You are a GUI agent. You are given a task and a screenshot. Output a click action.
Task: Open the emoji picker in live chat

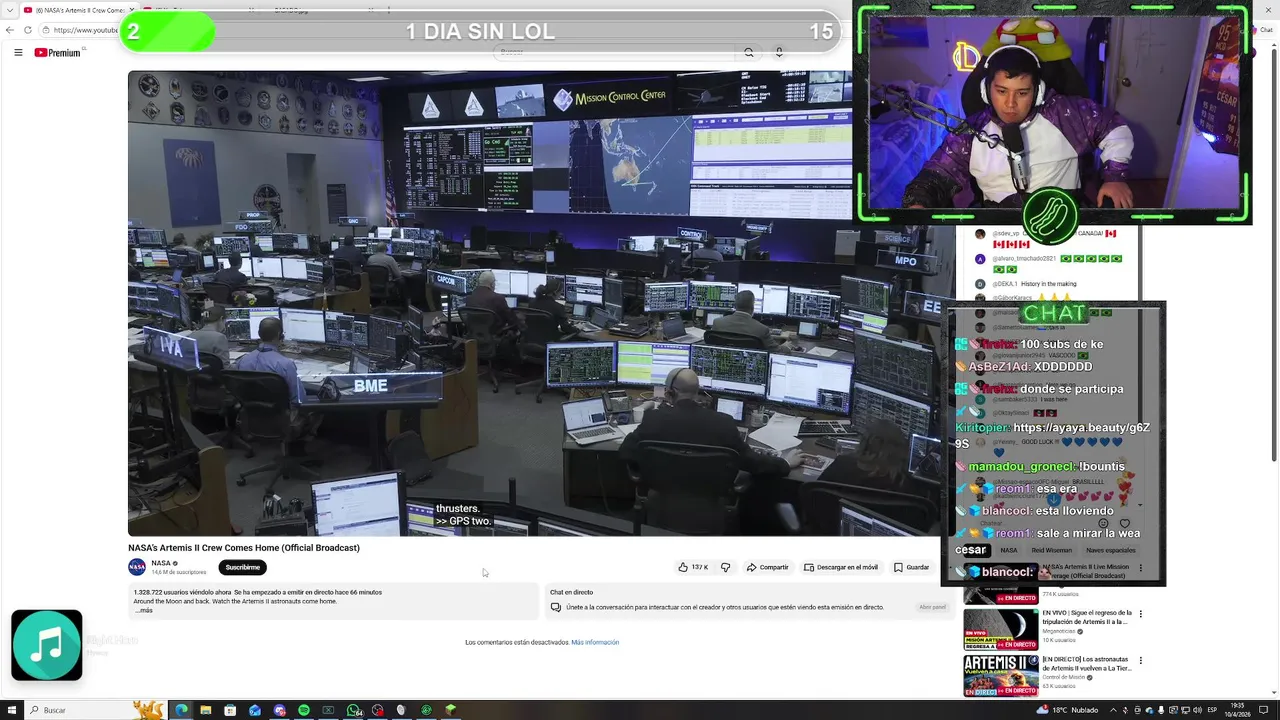pyautogui.click(x=1104, y=523)
